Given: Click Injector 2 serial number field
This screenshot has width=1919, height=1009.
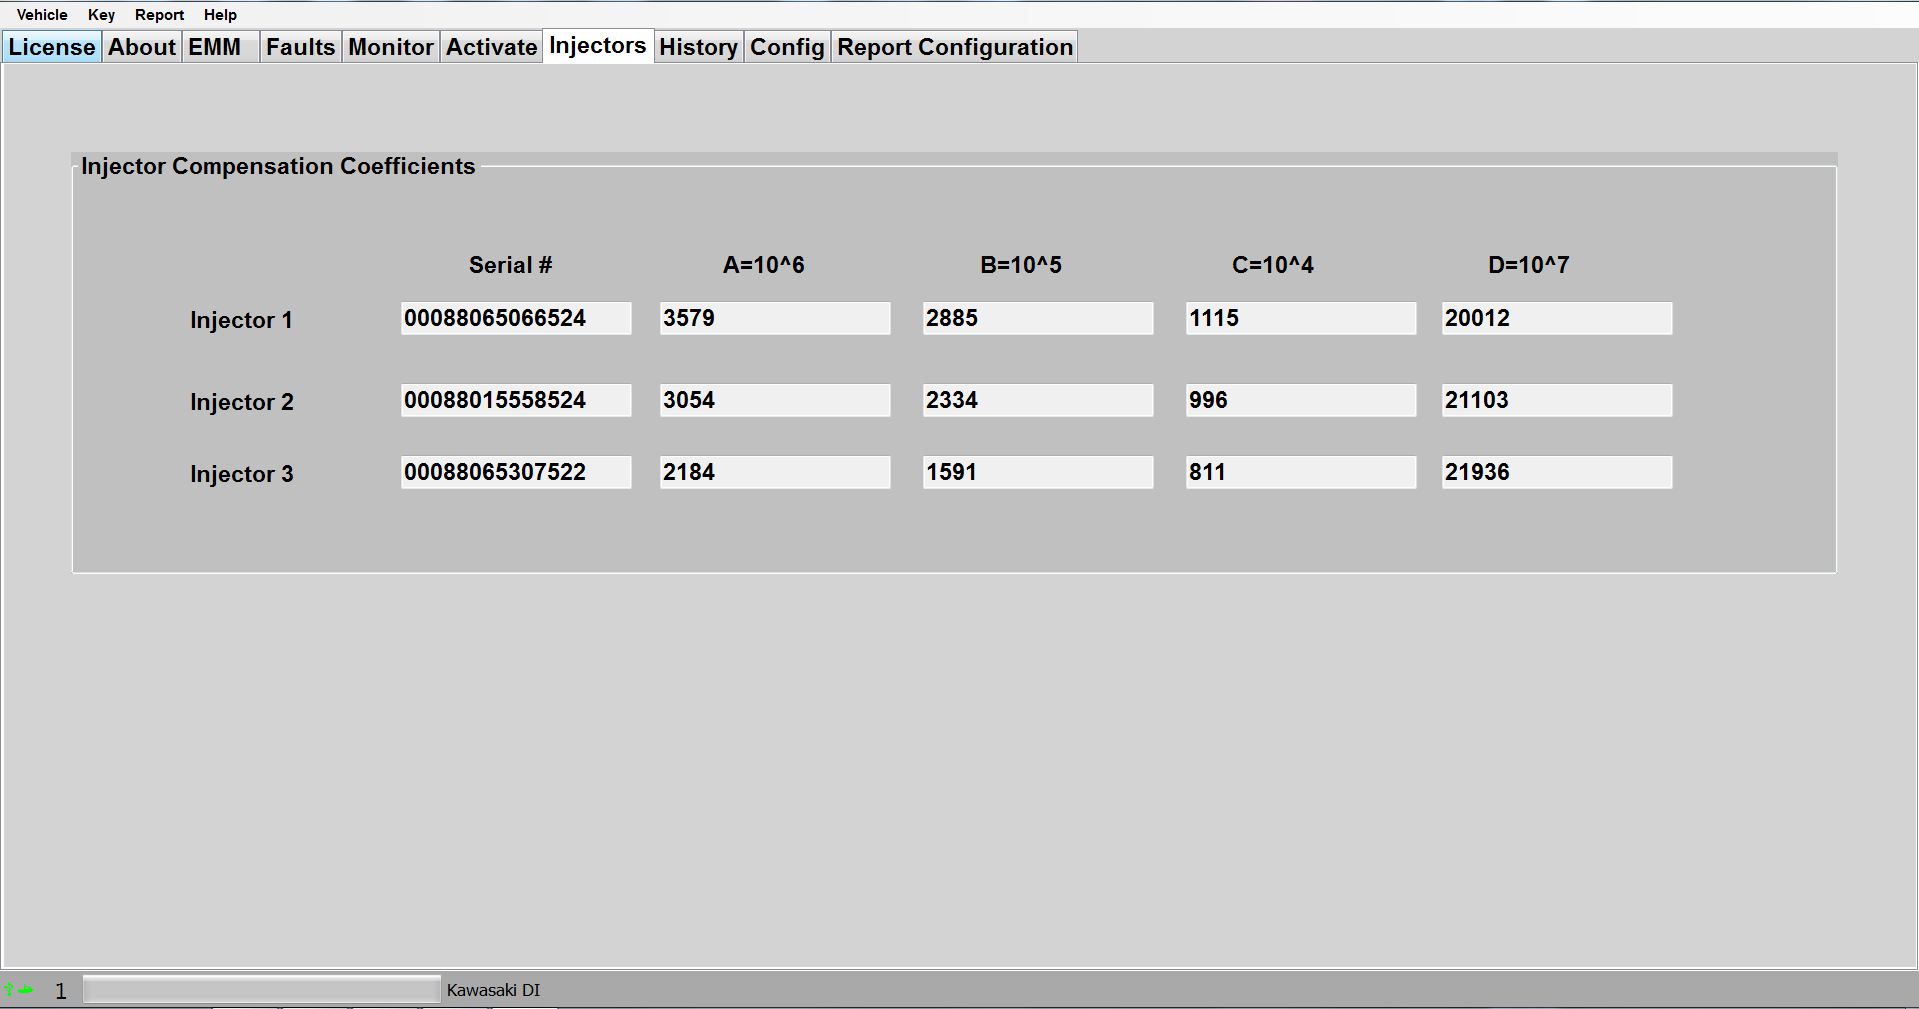Looking at the screenshot, I should coord(516,400).
